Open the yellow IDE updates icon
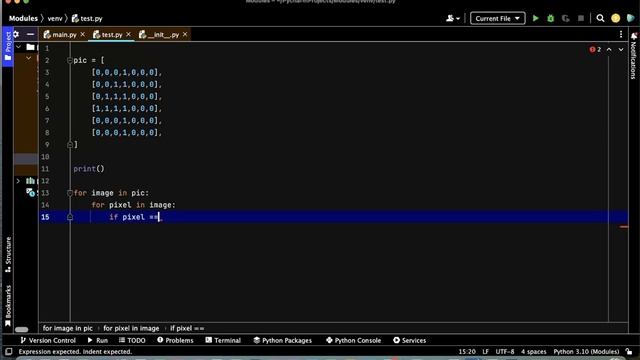 [x=616, y=18]
